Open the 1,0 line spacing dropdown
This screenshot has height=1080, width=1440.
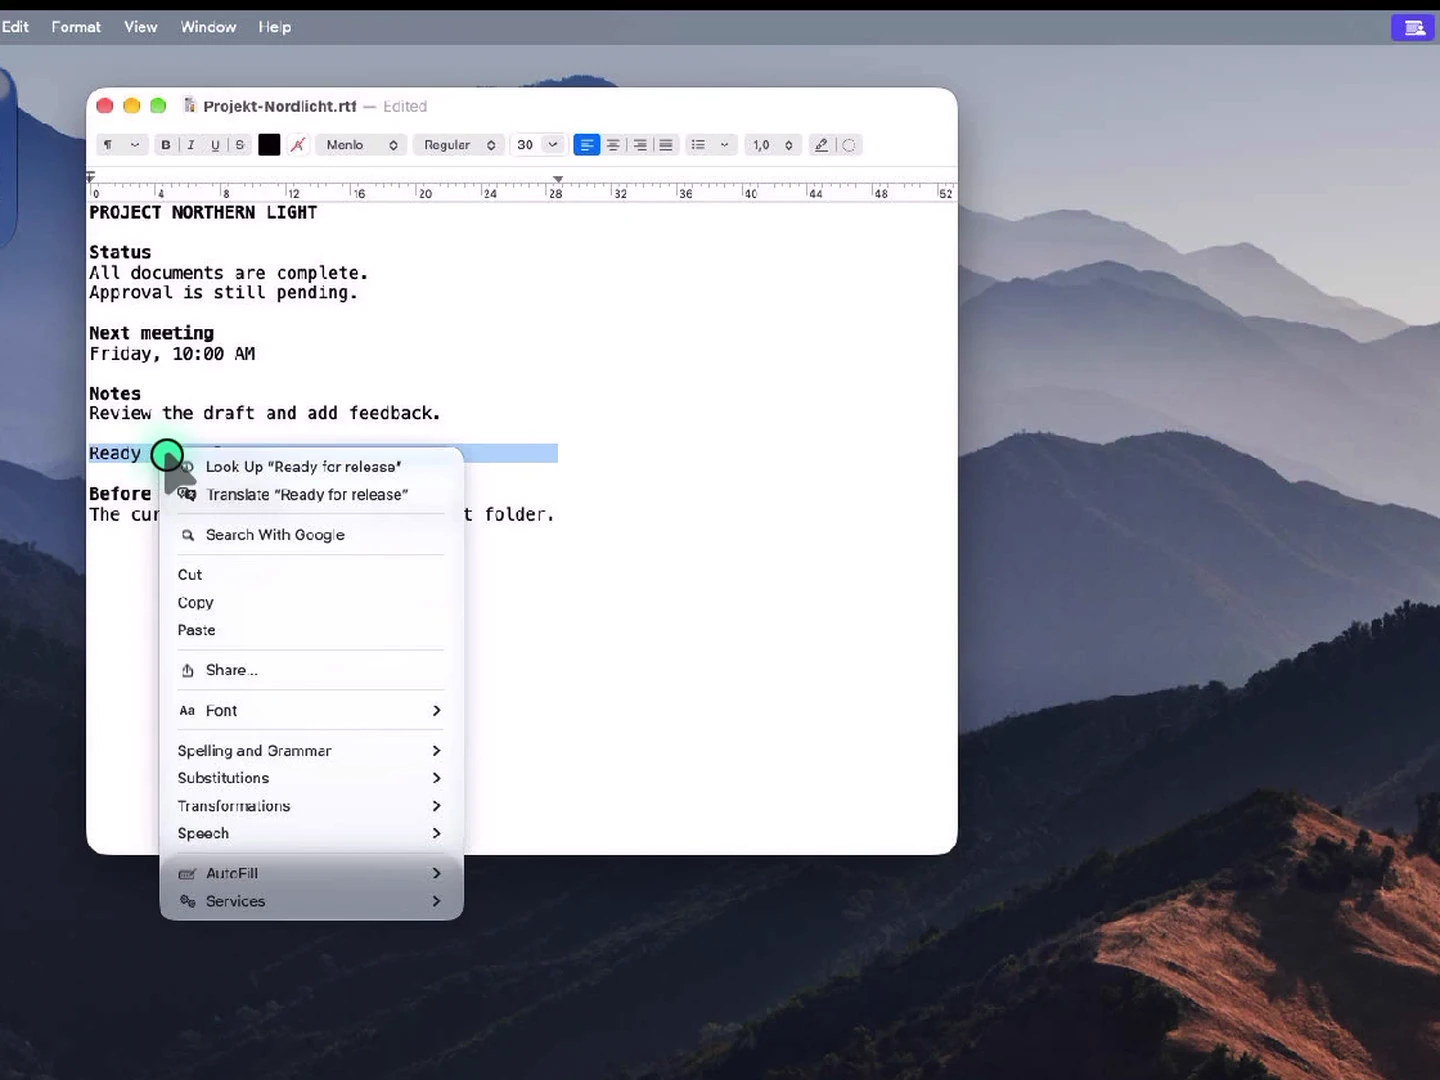(x=773, y=145)
